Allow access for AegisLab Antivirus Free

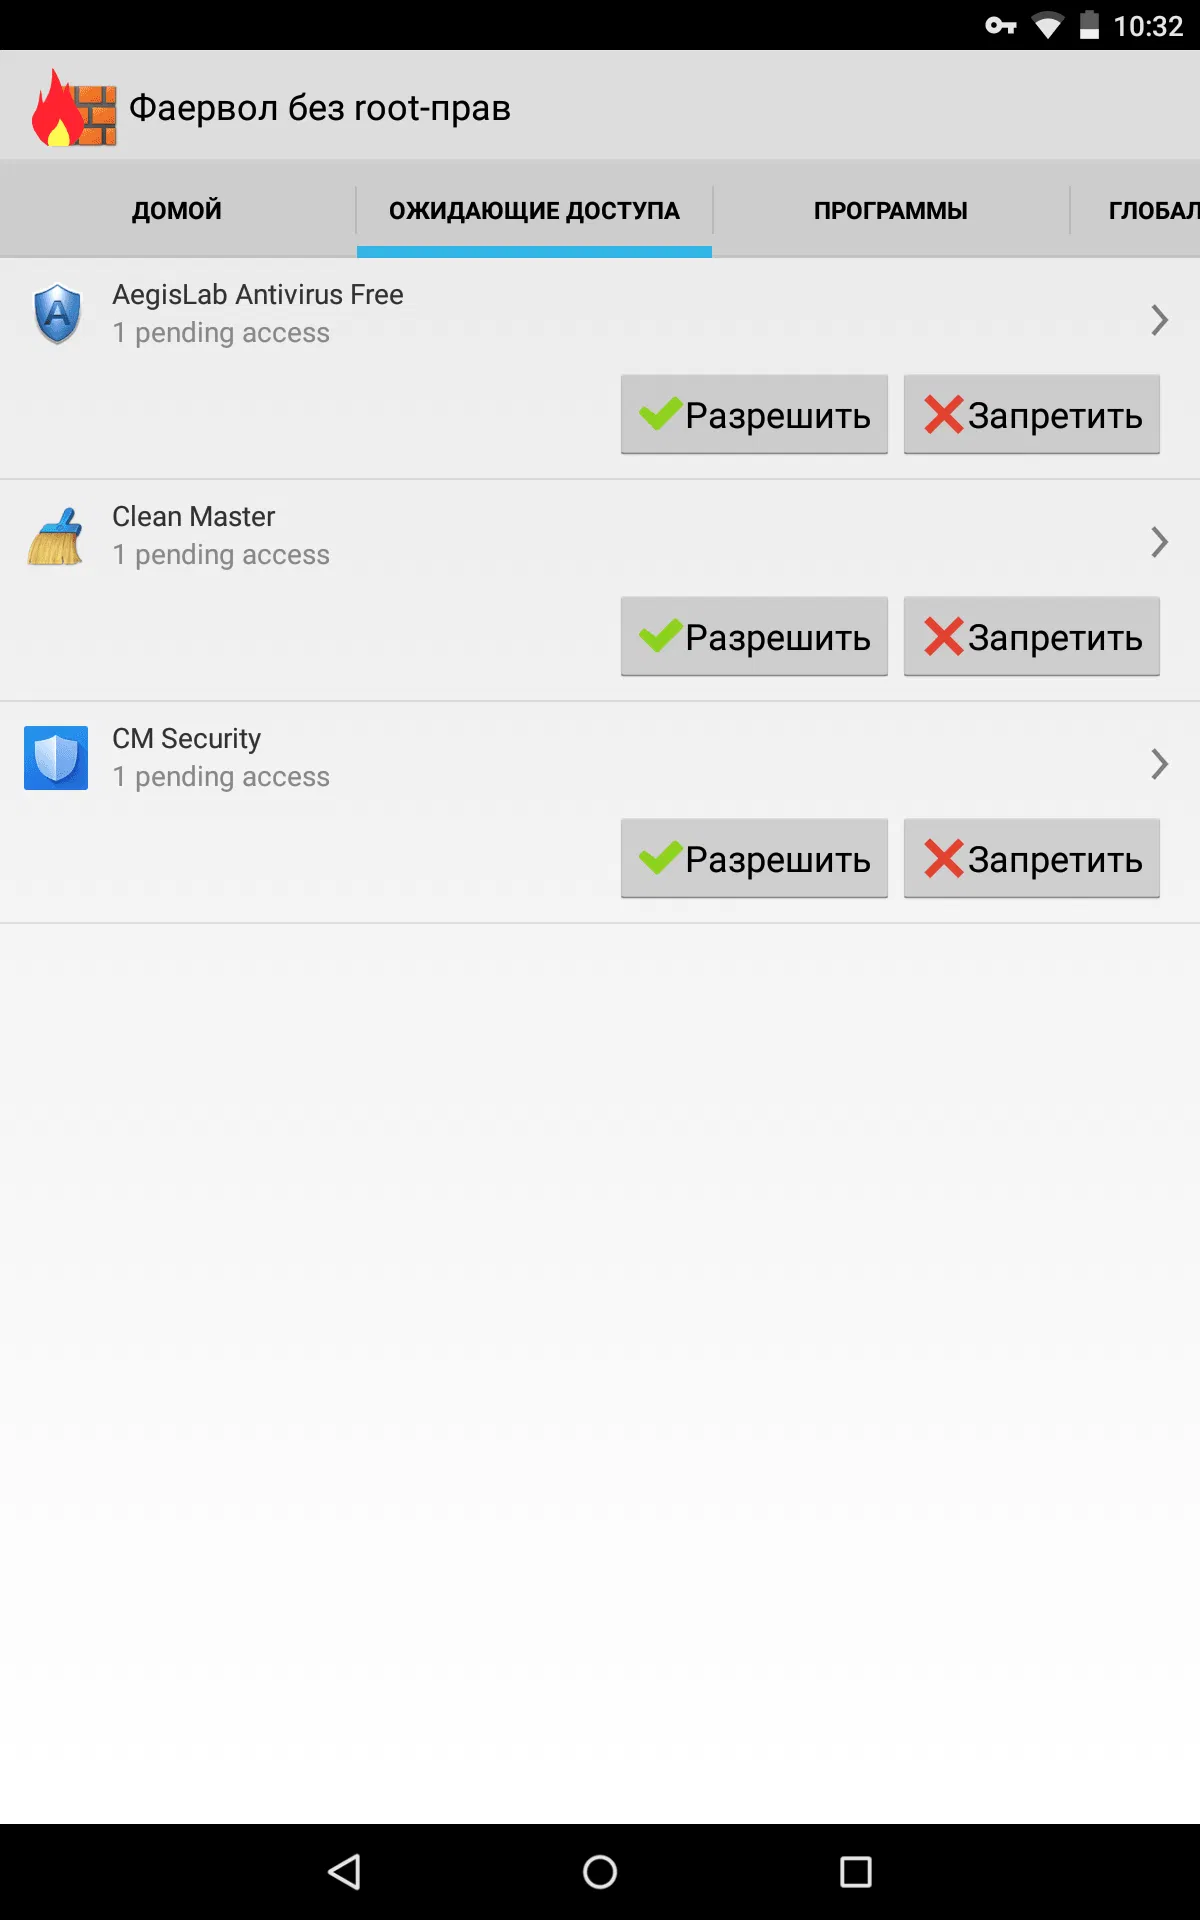754,415
